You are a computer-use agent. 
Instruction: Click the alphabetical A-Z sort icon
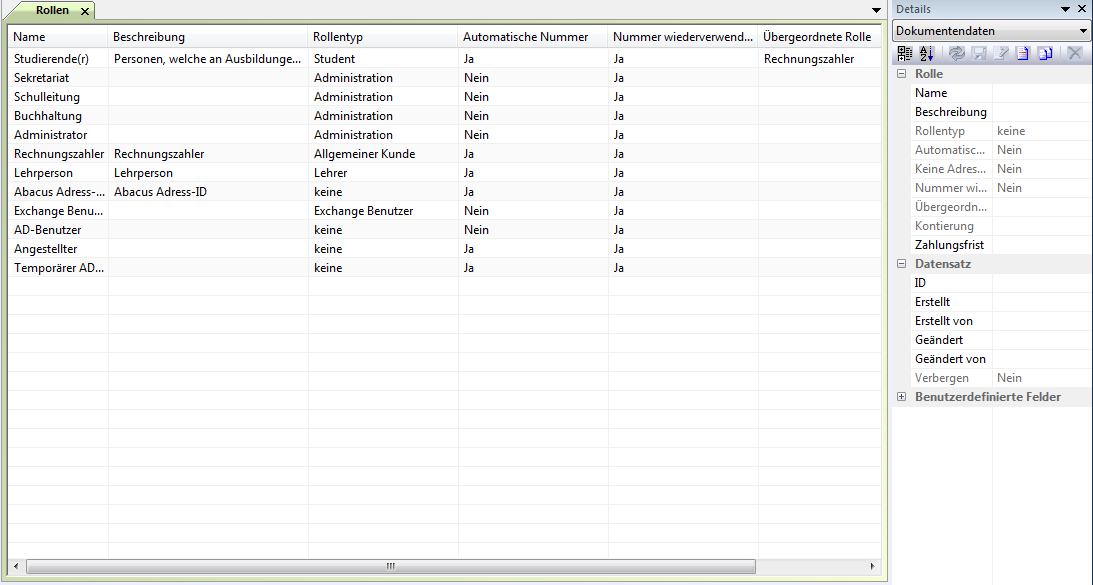coord(926,53)
